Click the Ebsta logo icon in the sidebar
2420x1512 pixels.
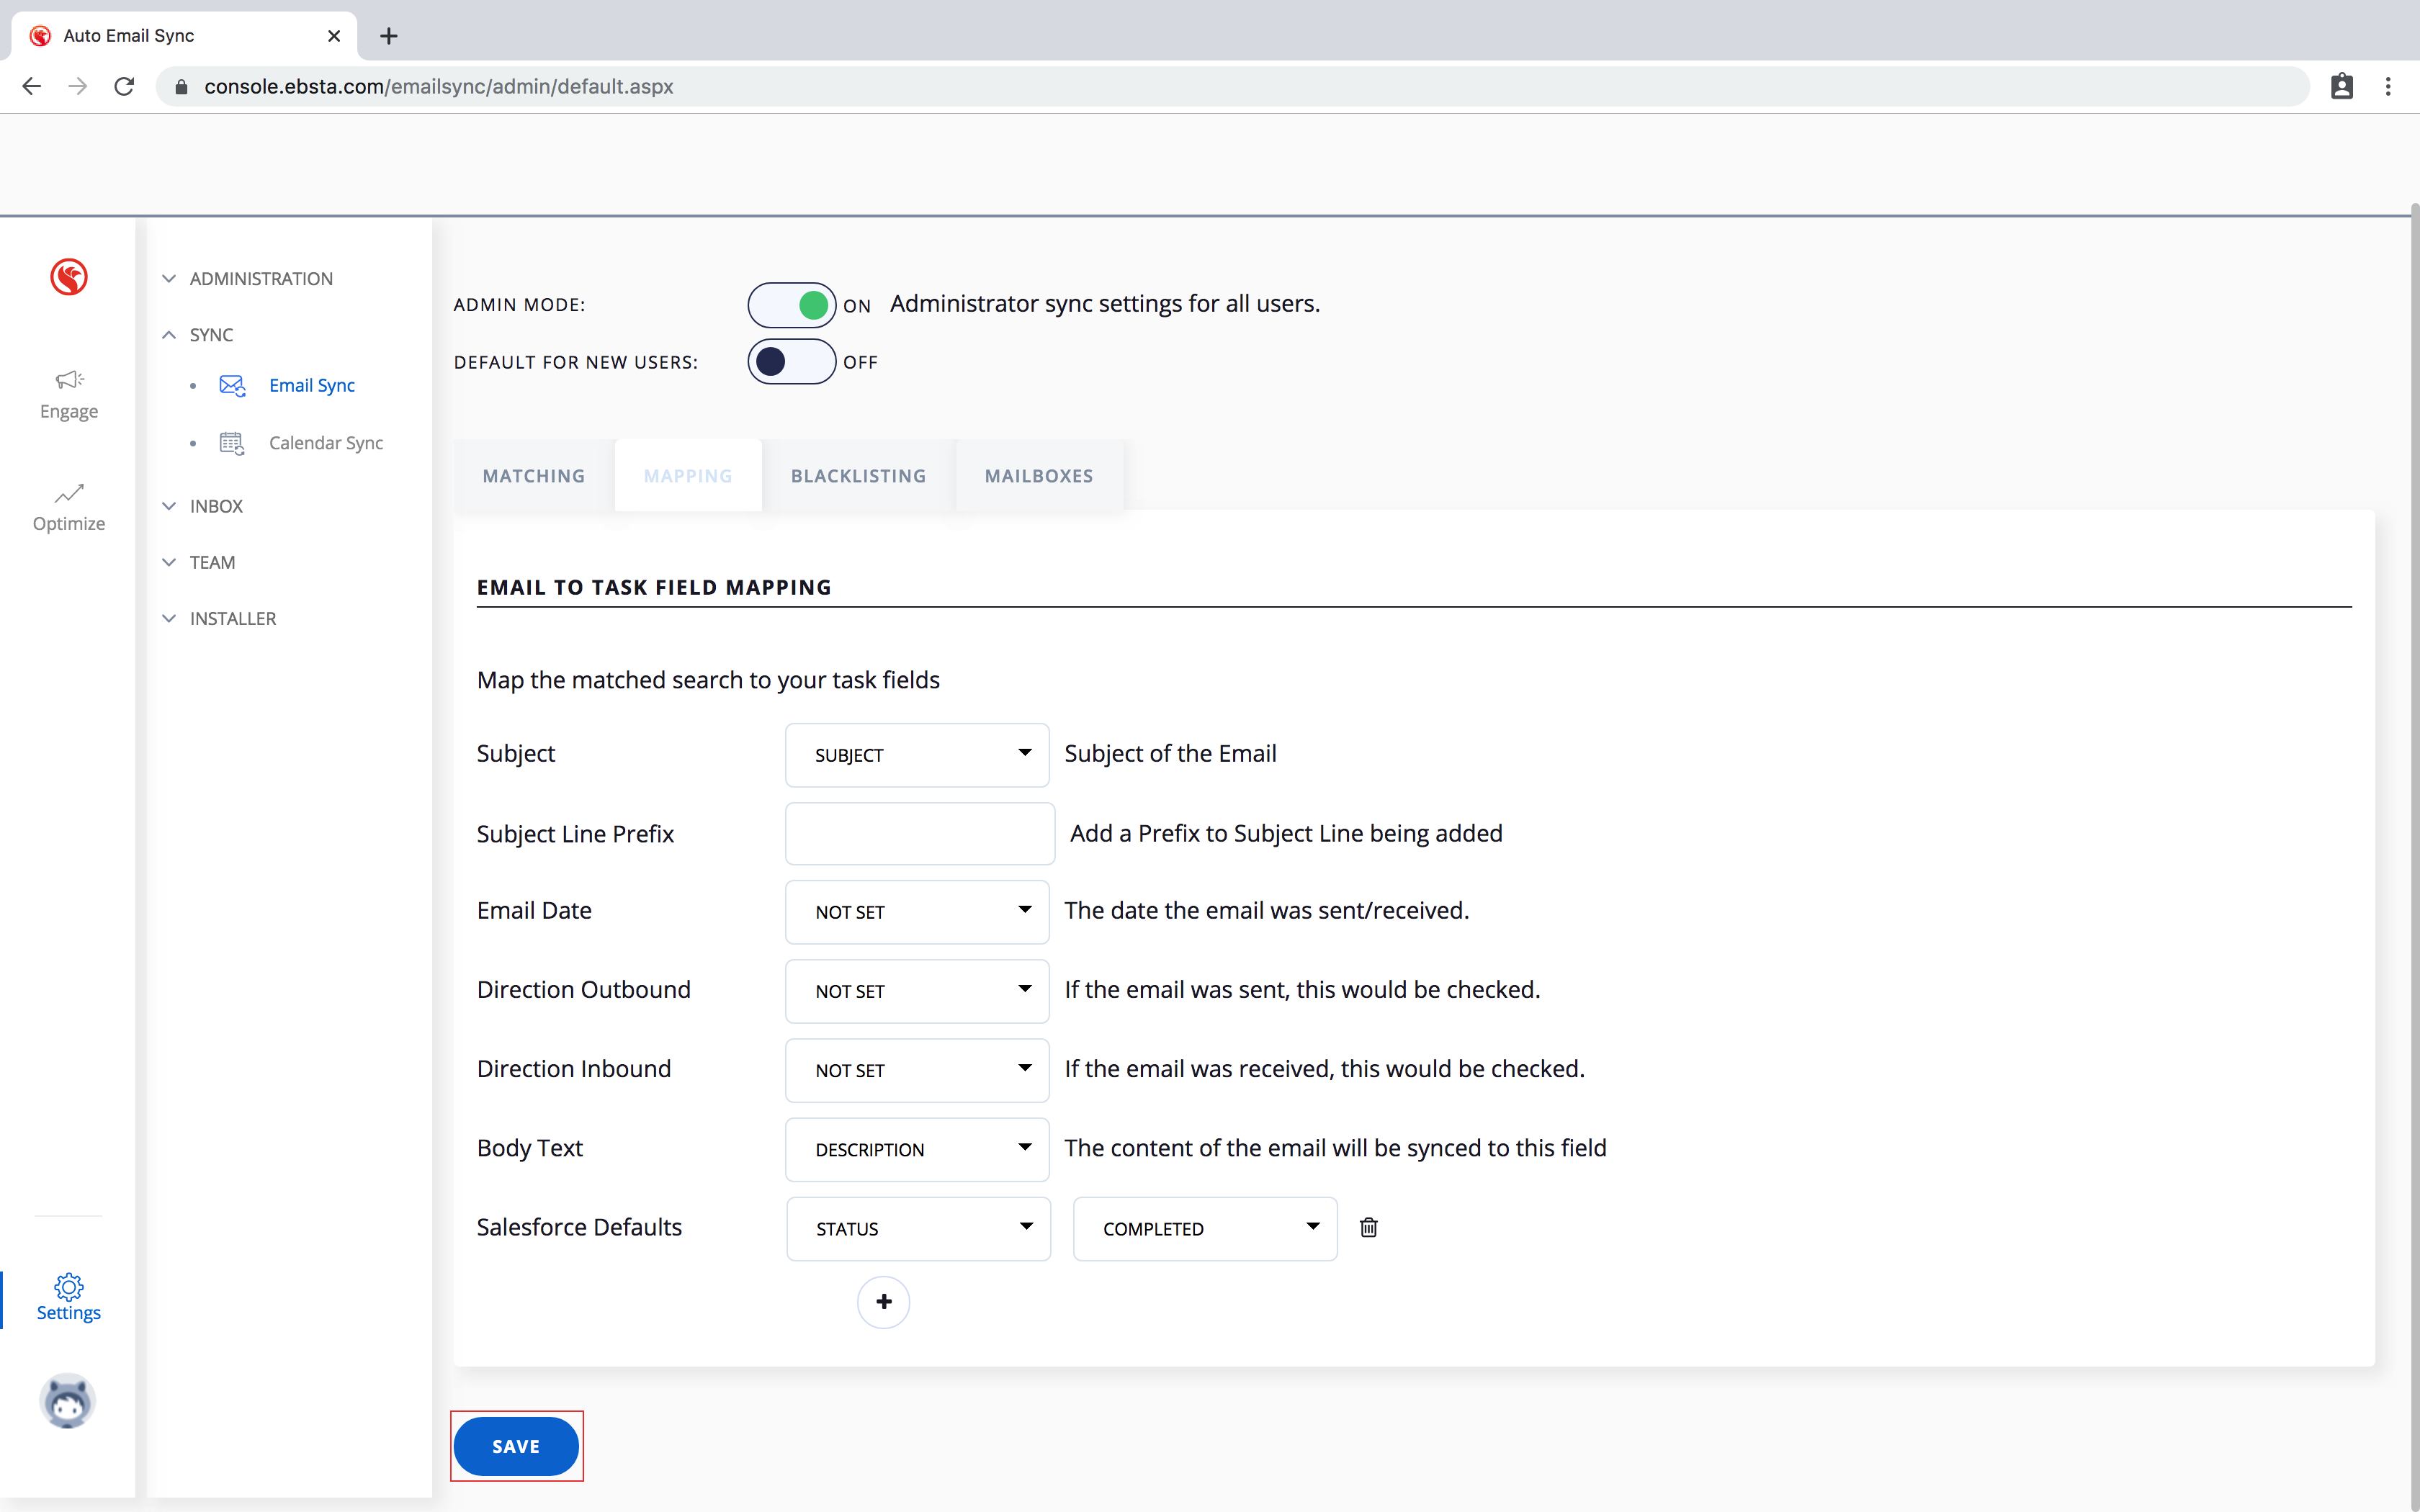click(x=69, y=277)
